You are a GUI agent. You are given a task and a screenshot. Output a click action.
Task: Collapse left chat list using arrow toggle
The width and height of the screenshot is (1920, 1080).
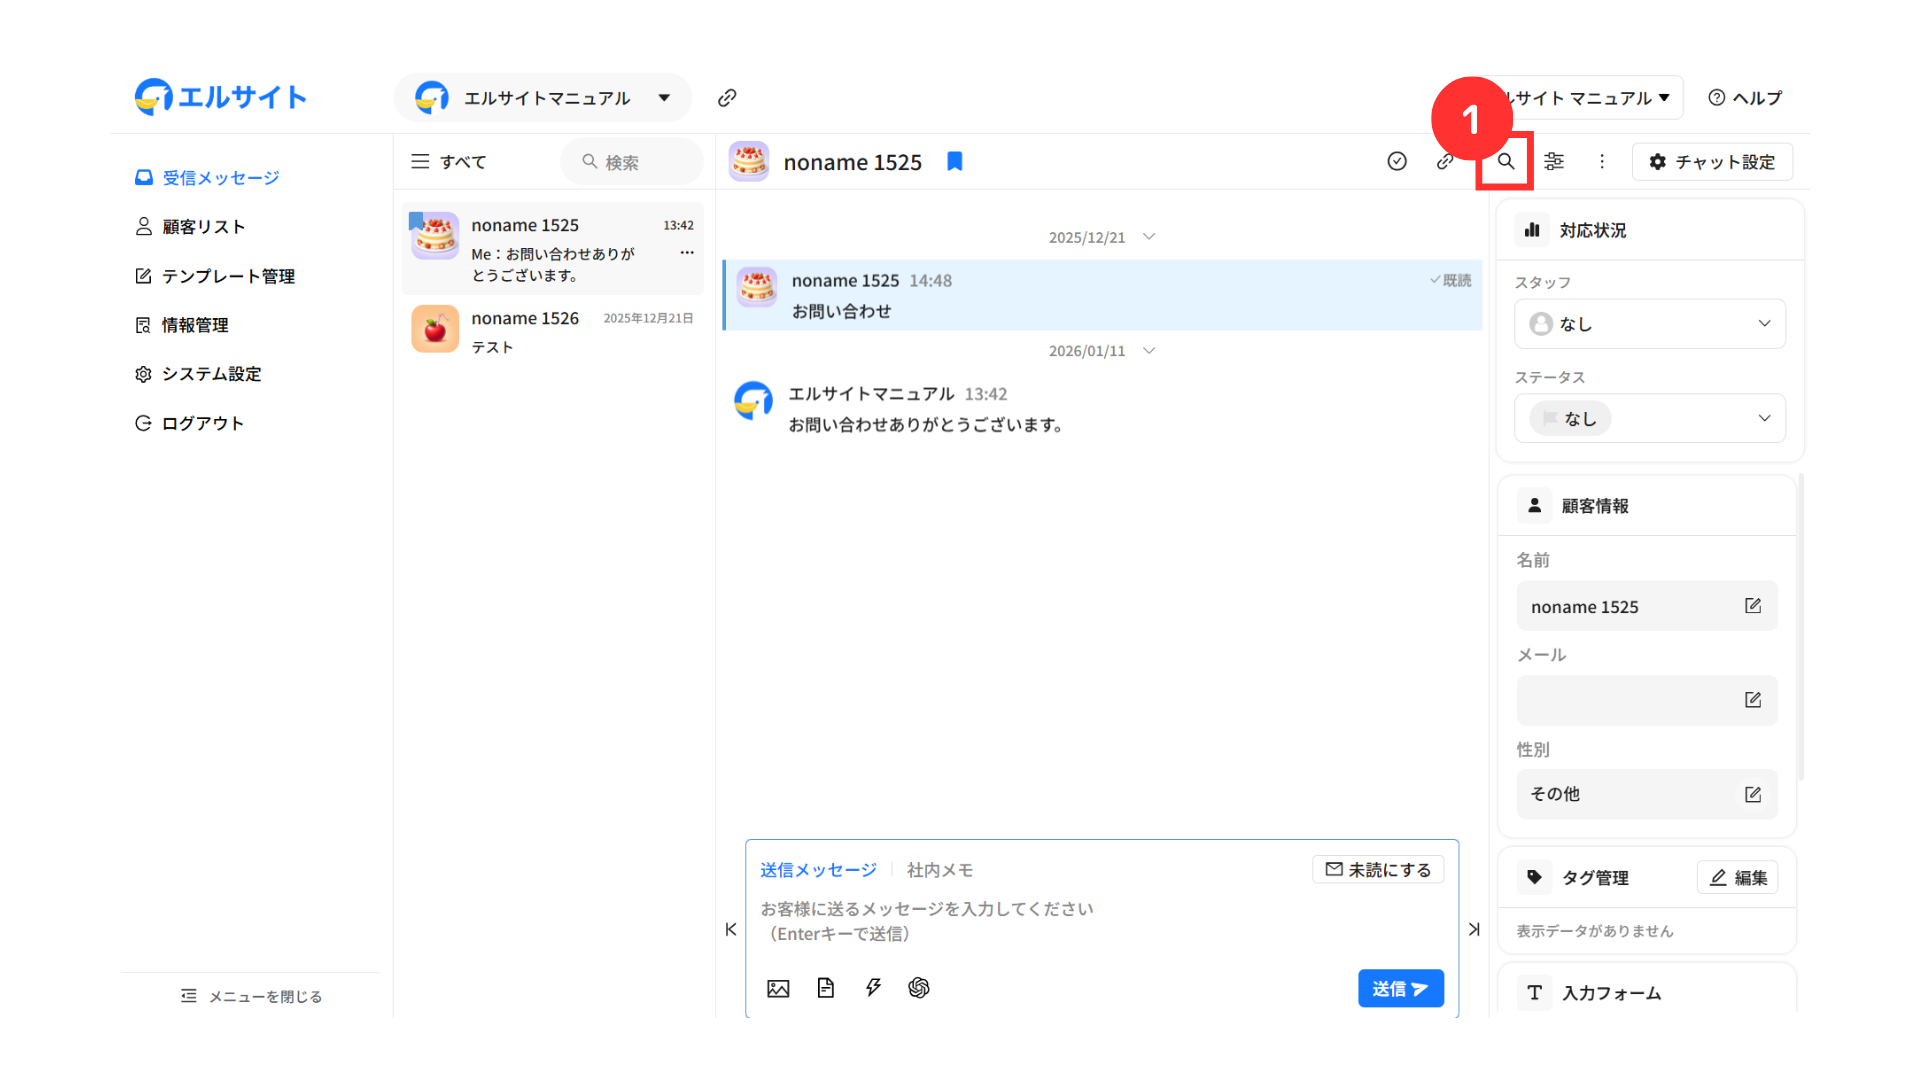731,929
